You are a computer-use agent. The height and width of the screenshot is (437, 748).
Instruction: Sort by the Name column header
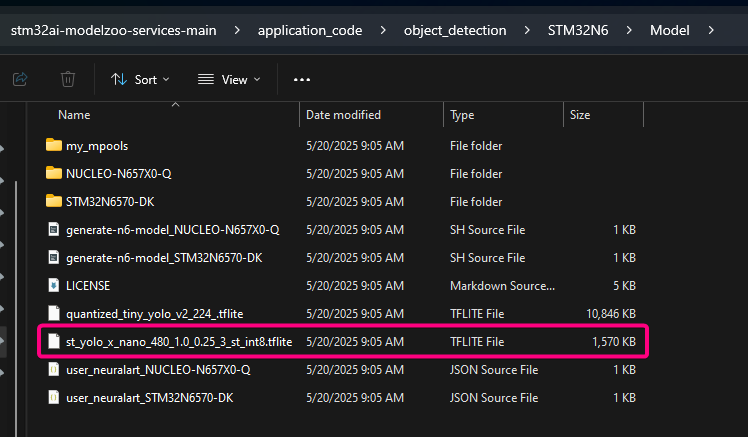coord(75,115)
